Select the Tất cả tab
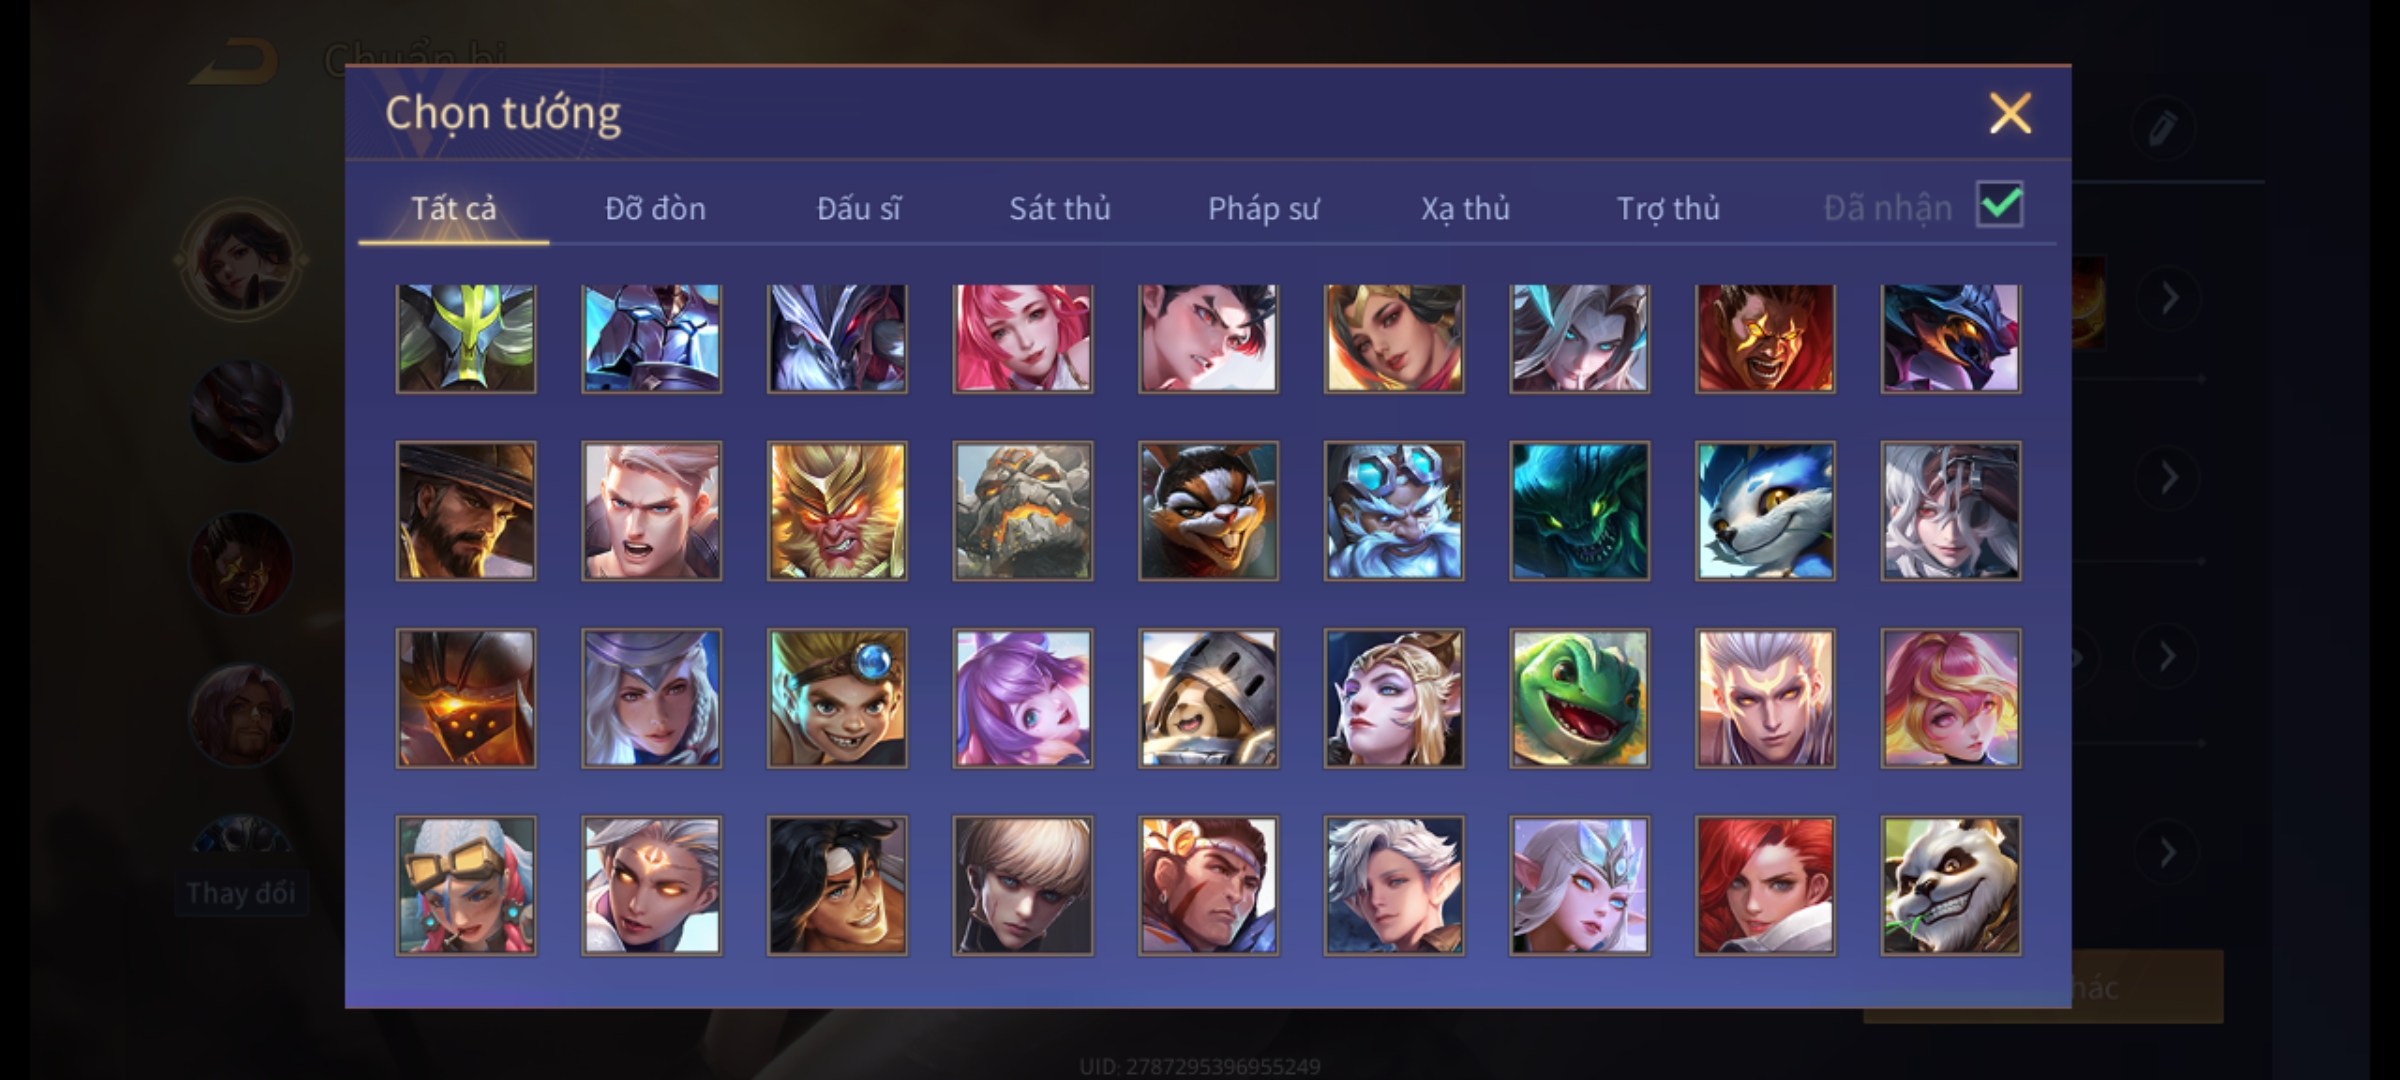 (454, 208)
